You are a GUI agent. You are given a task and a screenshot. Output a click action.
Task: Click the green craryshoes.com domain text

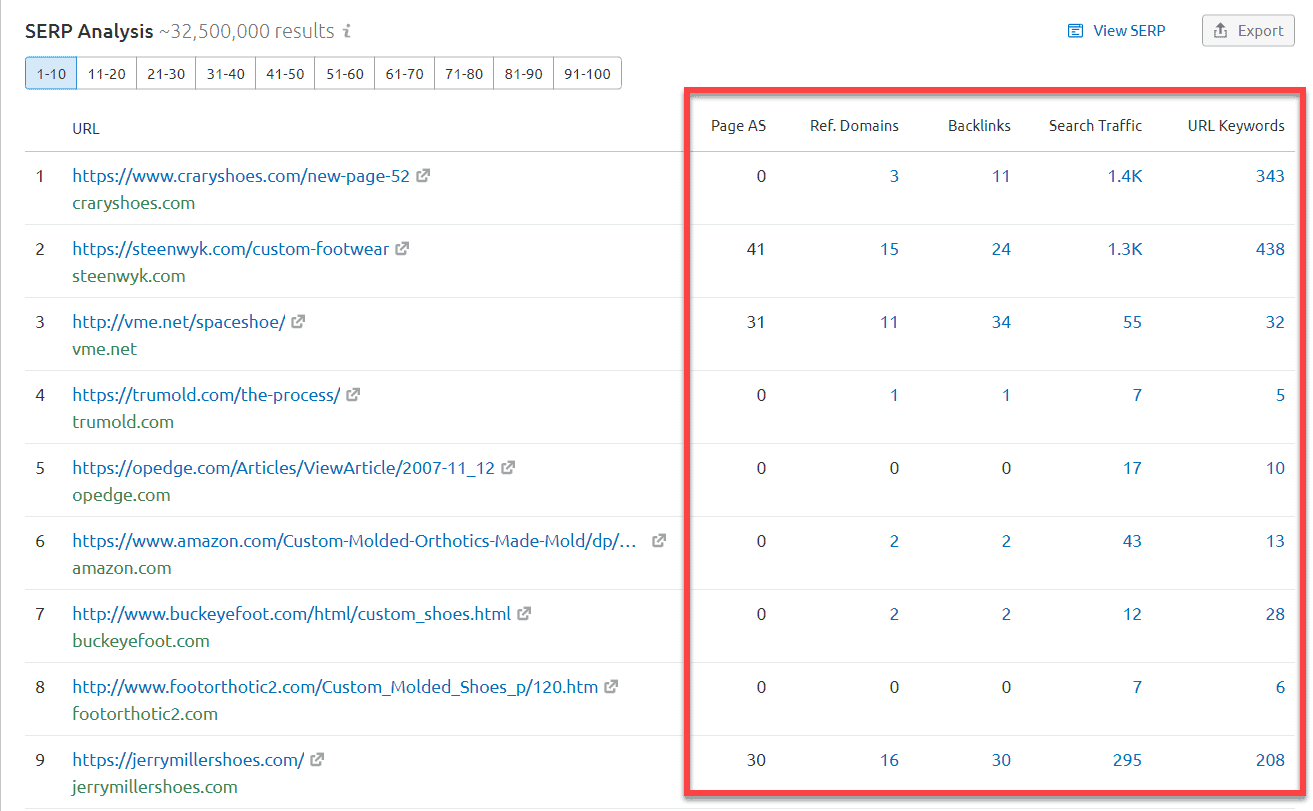coord(133,203)
